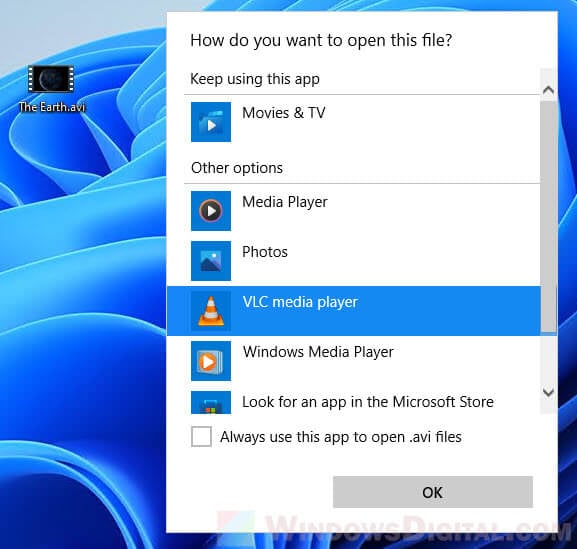Click the app list scrollbar thumb
Image resolution: width=577 pixels, height=549 pixels.
[548, 217]
